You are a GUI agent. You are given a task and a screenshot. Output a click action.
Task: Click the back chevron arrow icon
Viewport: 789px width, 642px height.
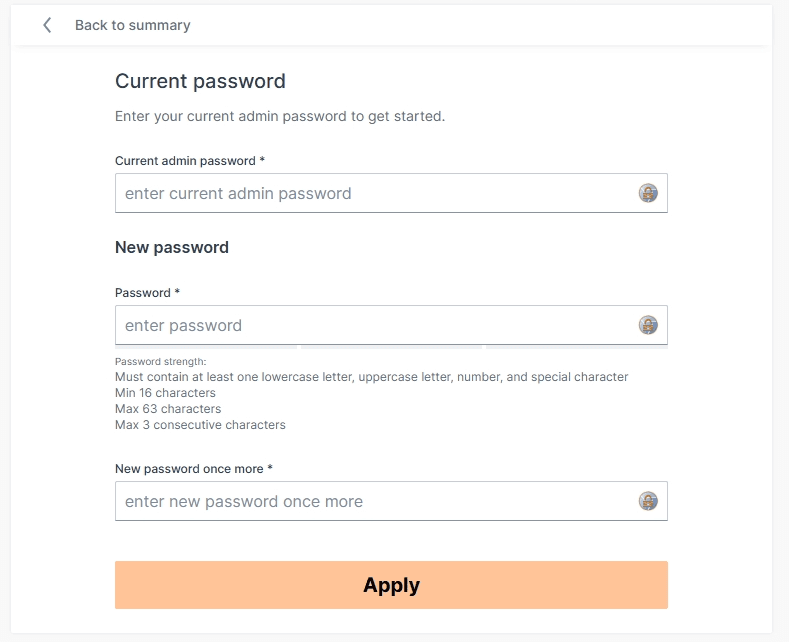47,25
